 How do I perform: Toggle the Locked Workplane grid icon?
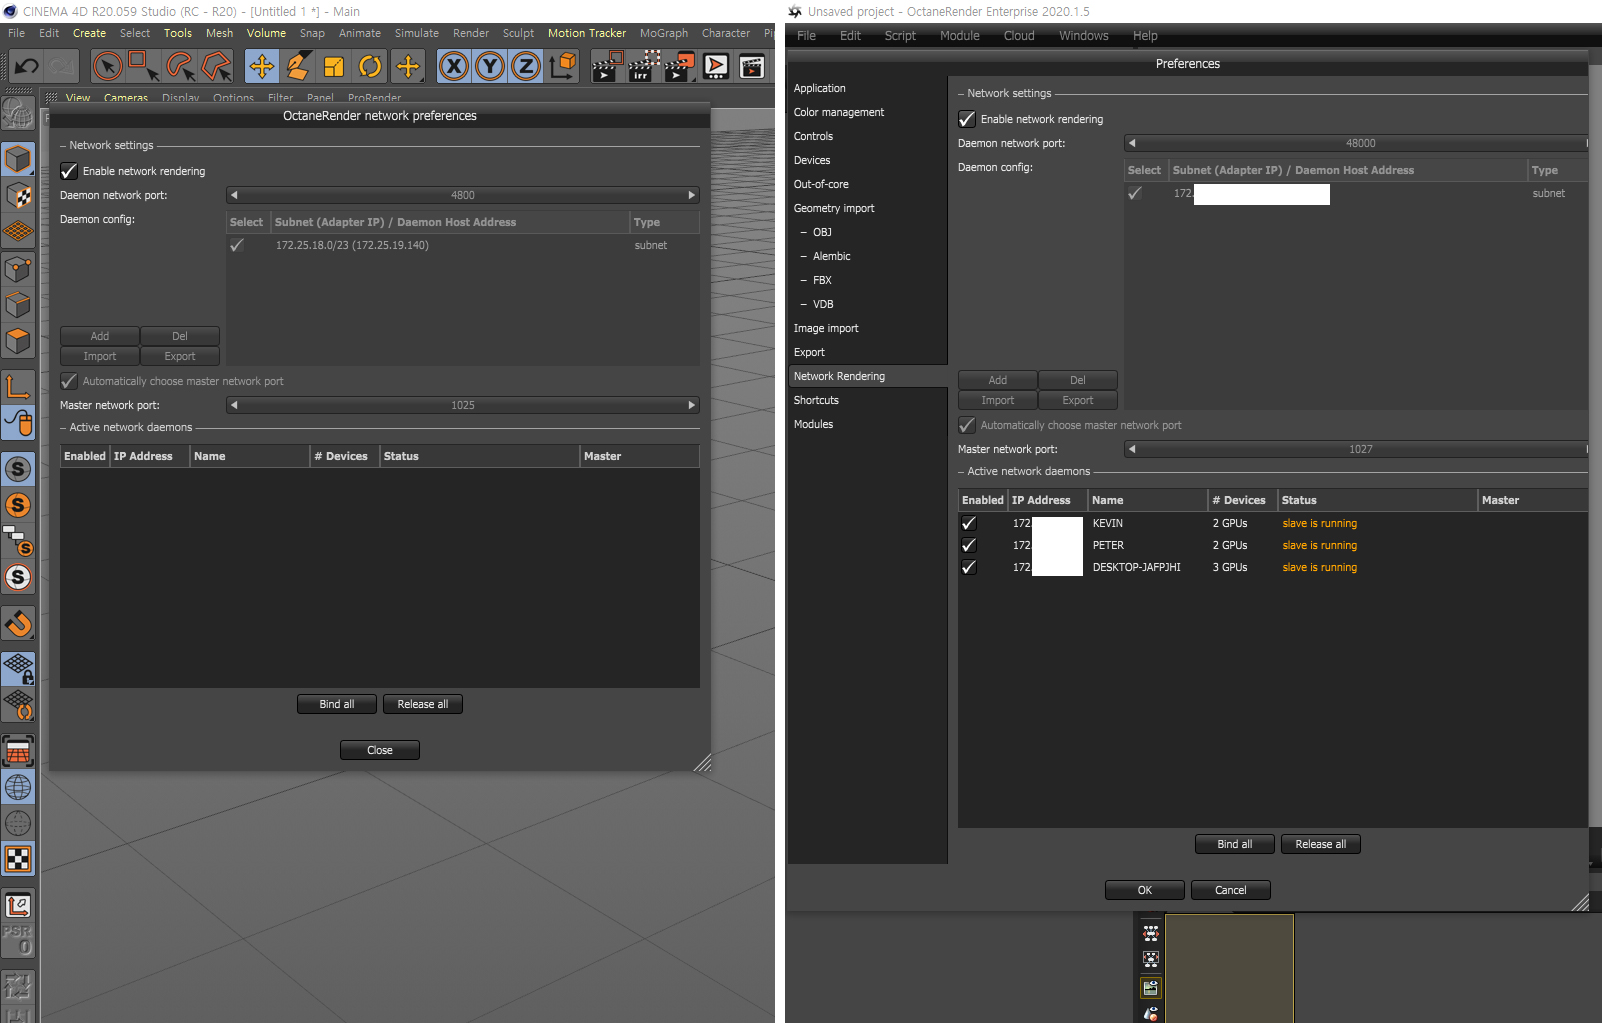(18, 668)
